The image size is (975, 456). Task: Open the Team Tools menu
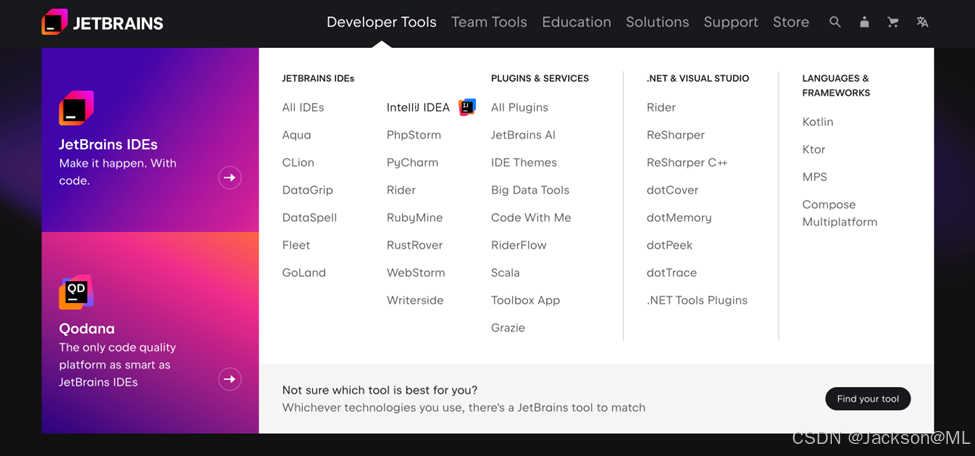tap(489, 22)
